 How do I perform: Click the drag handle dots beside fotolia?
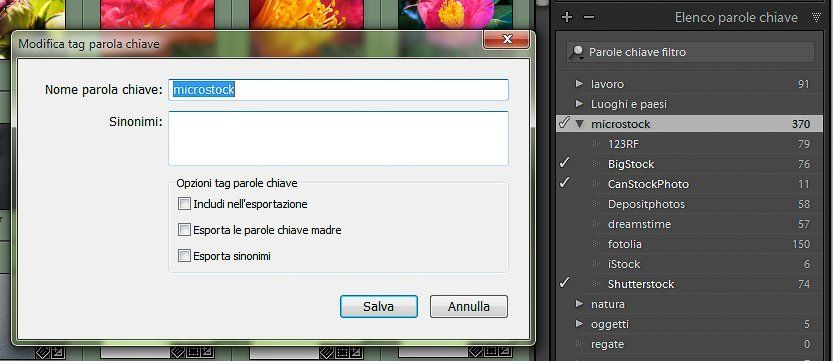coord(597,244)
